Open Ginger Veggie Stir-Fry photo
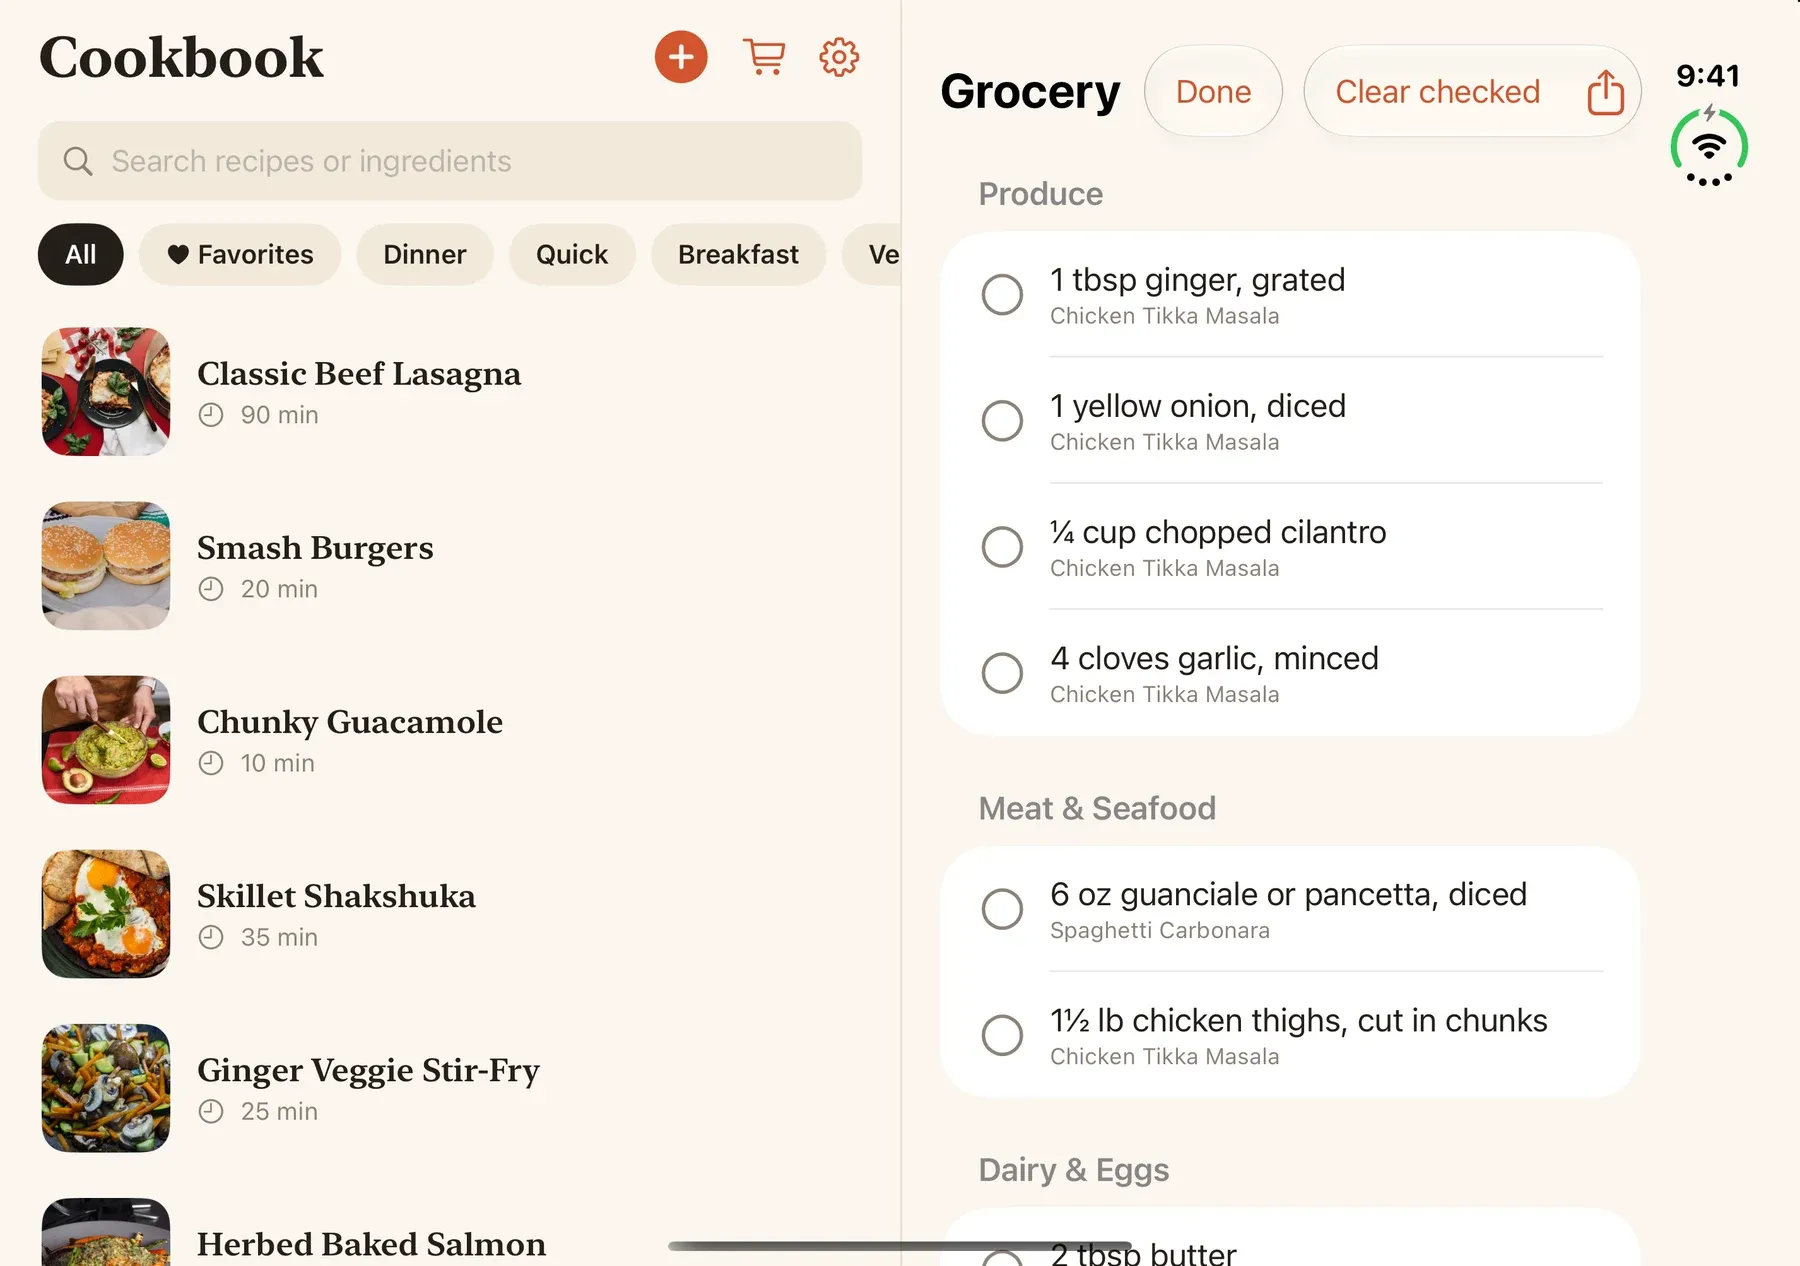 [x=106, y=1088]
